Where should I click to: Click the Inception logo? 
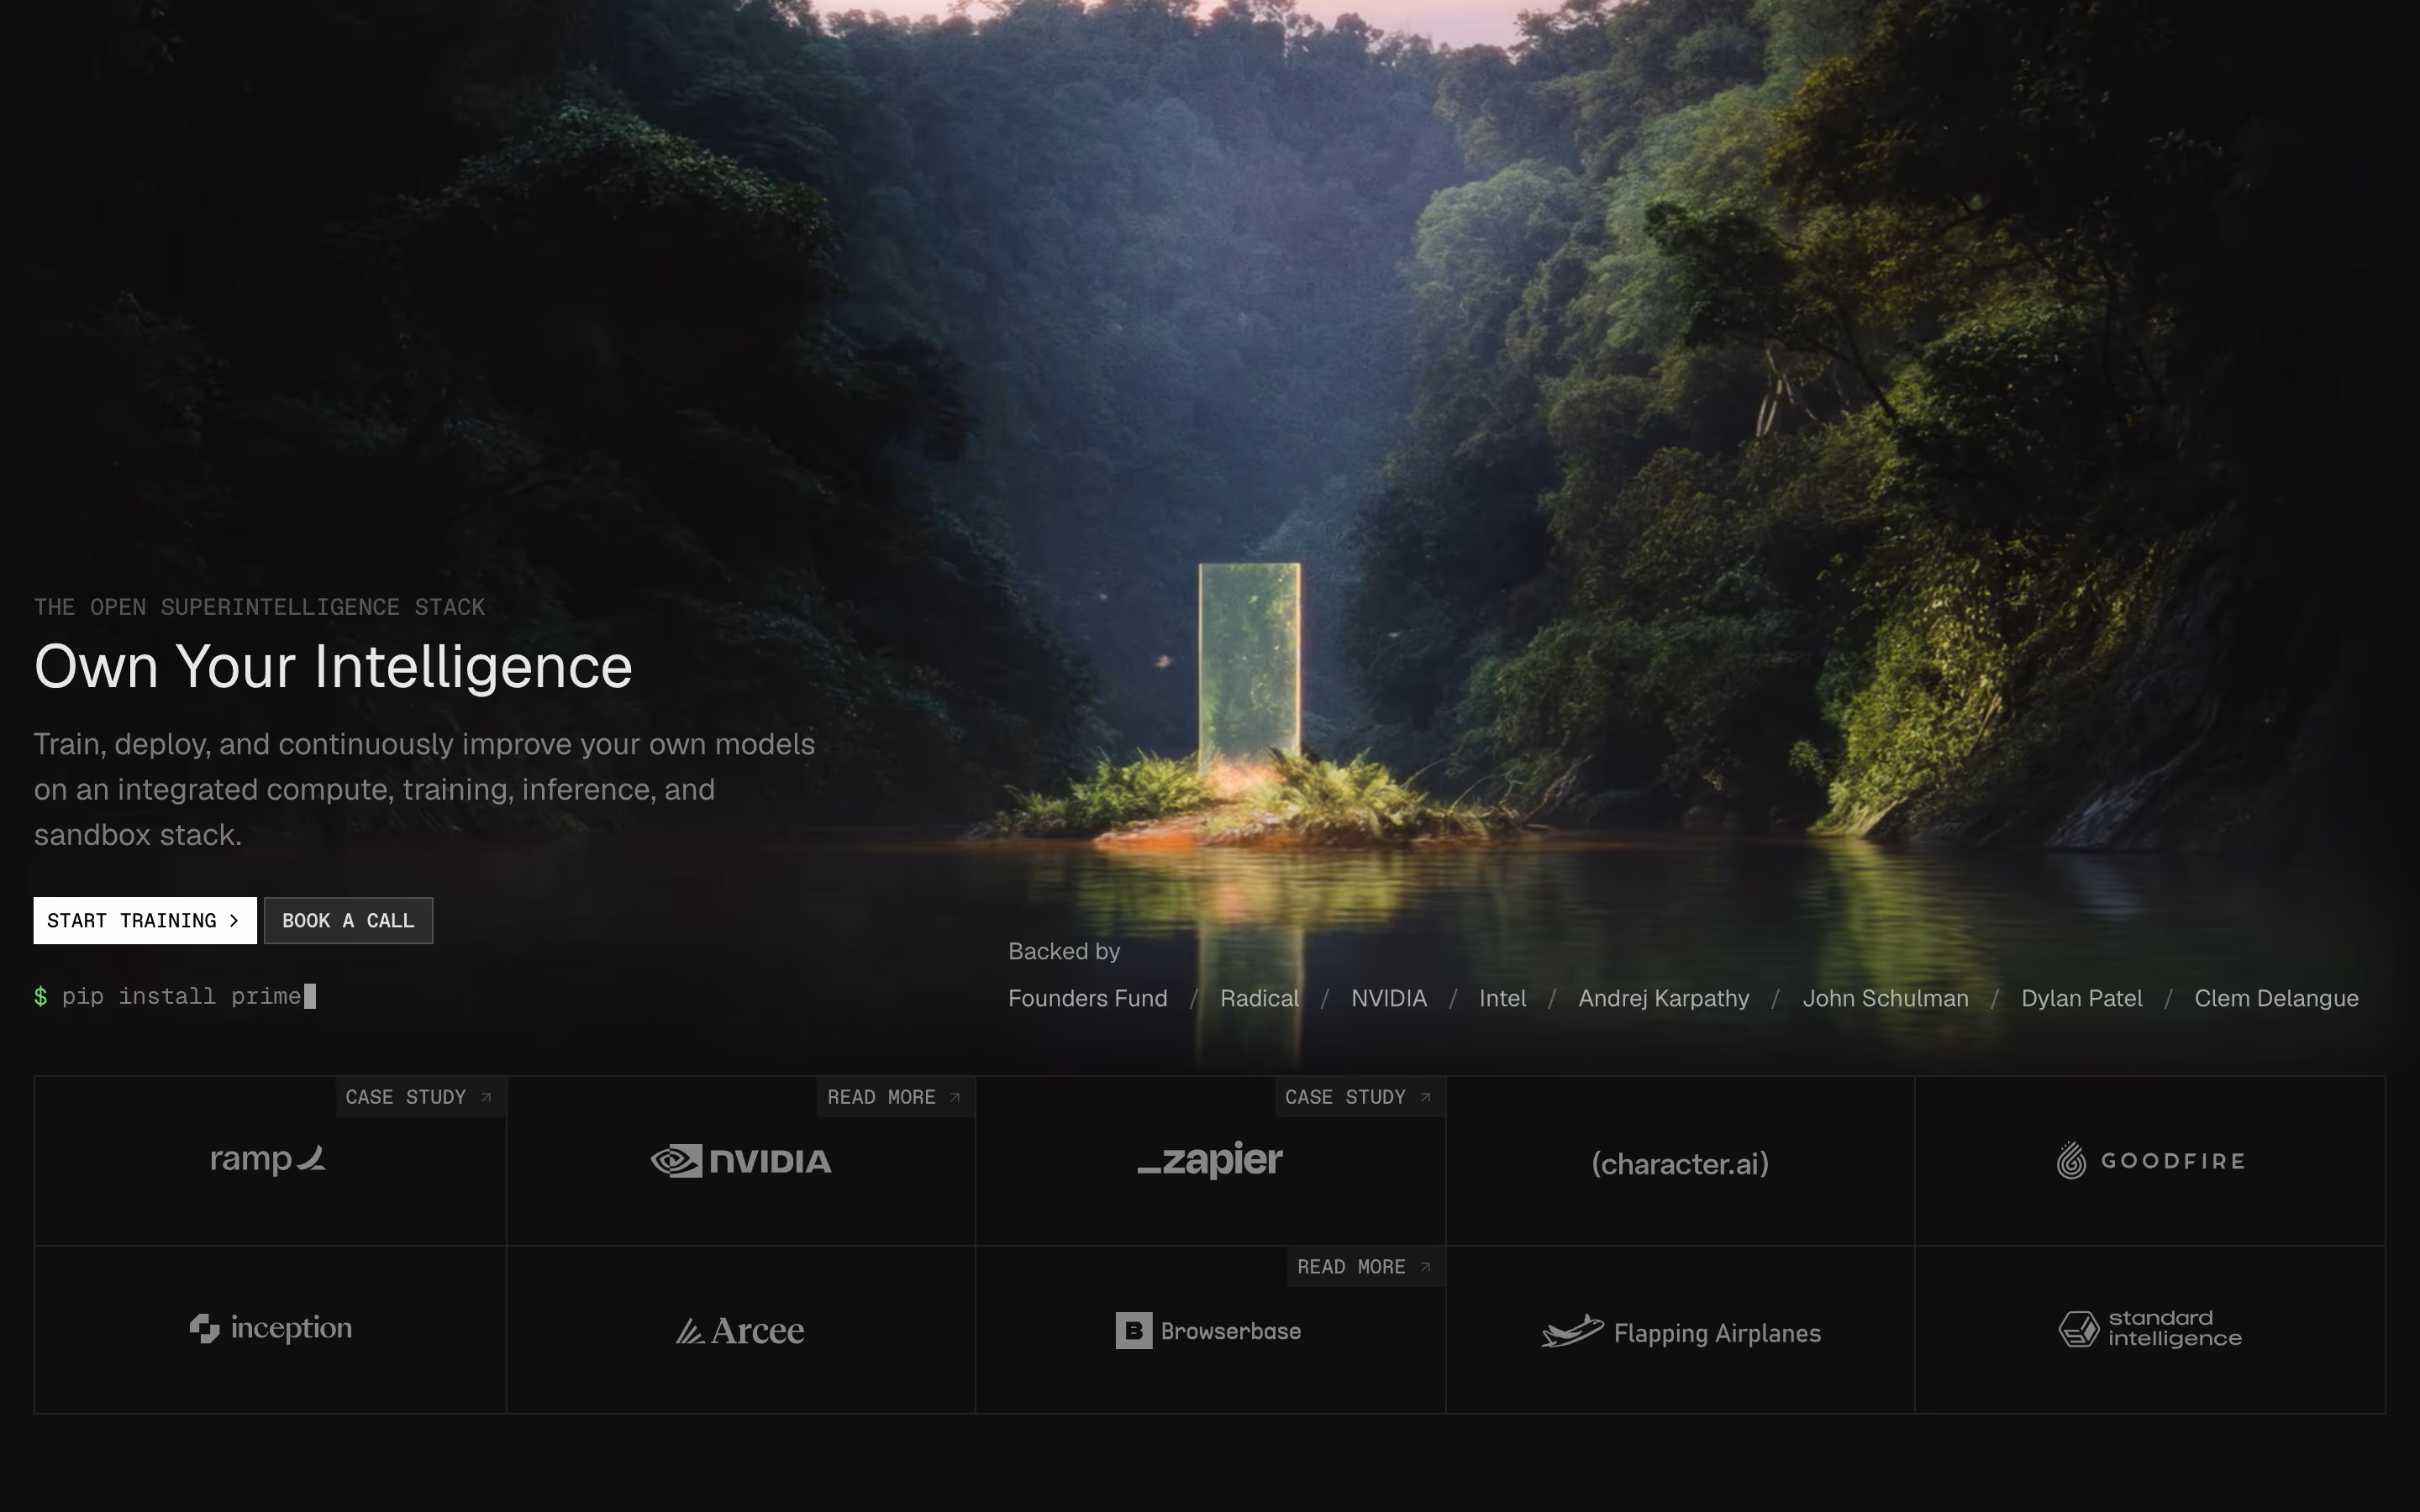[x=271, y=1328]
